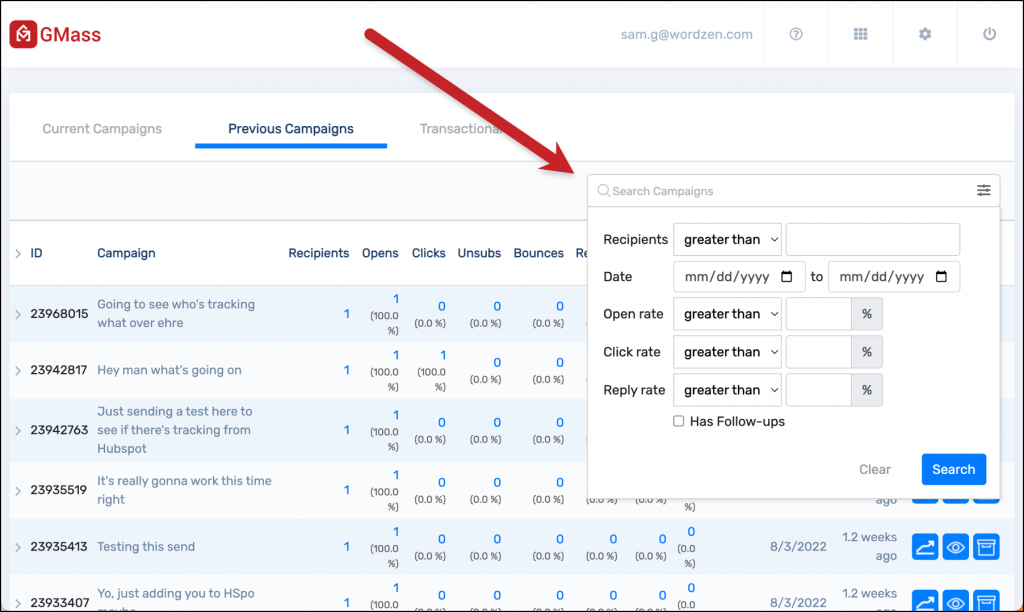Click the power sign-out icon
This screenshot has height=612, width=1024.
point(988,33)
